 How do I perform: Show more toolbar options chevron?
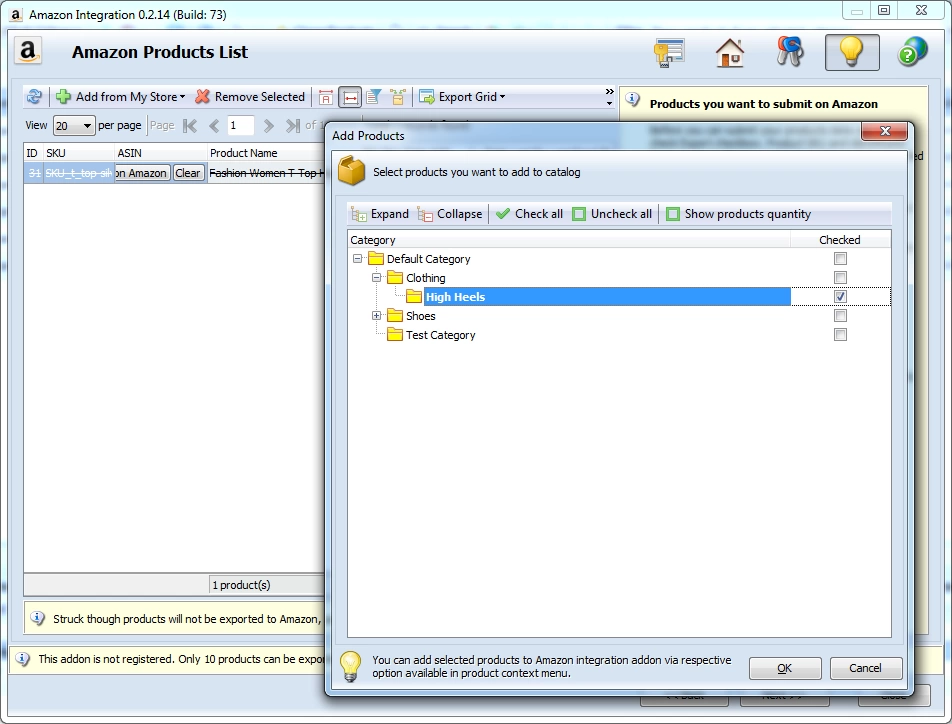tap(609, 97)
